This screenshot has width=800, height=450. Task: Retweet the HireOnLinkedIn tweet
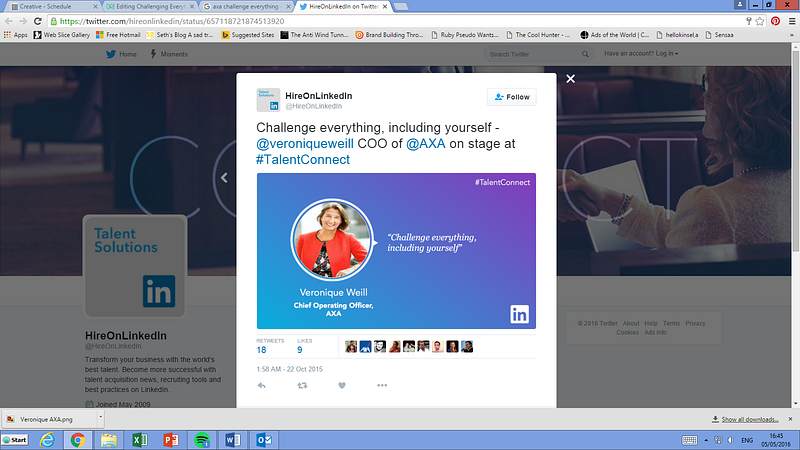coord(302,385)
